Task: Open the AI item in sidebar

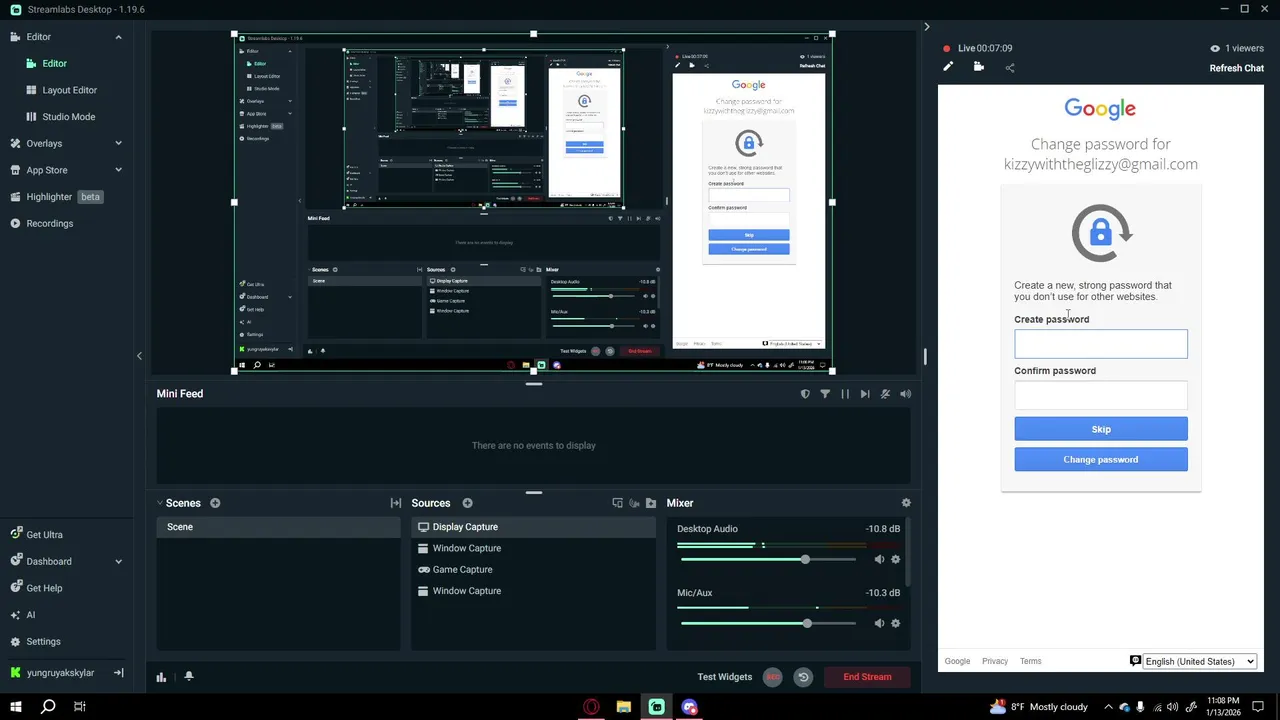Action: click(23, 615)
